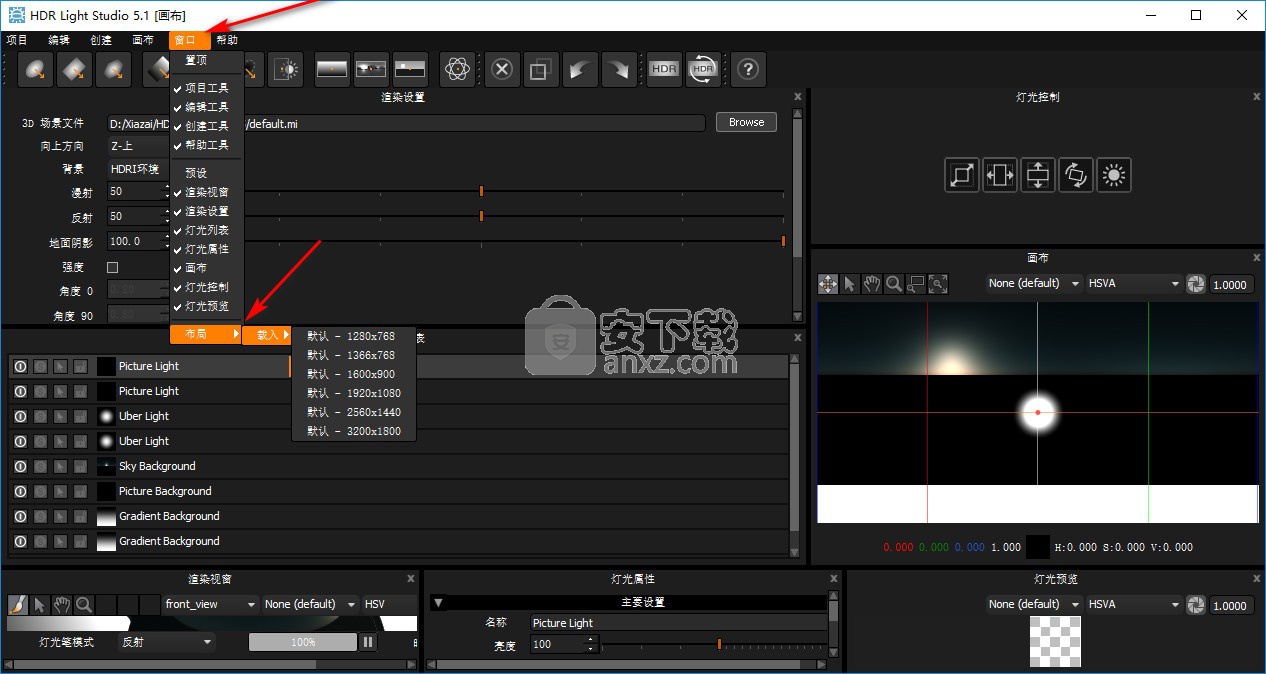Select the pointer tool in canvas panel
The width and height of the screenshot is (1266, 674).
(850, 284)
